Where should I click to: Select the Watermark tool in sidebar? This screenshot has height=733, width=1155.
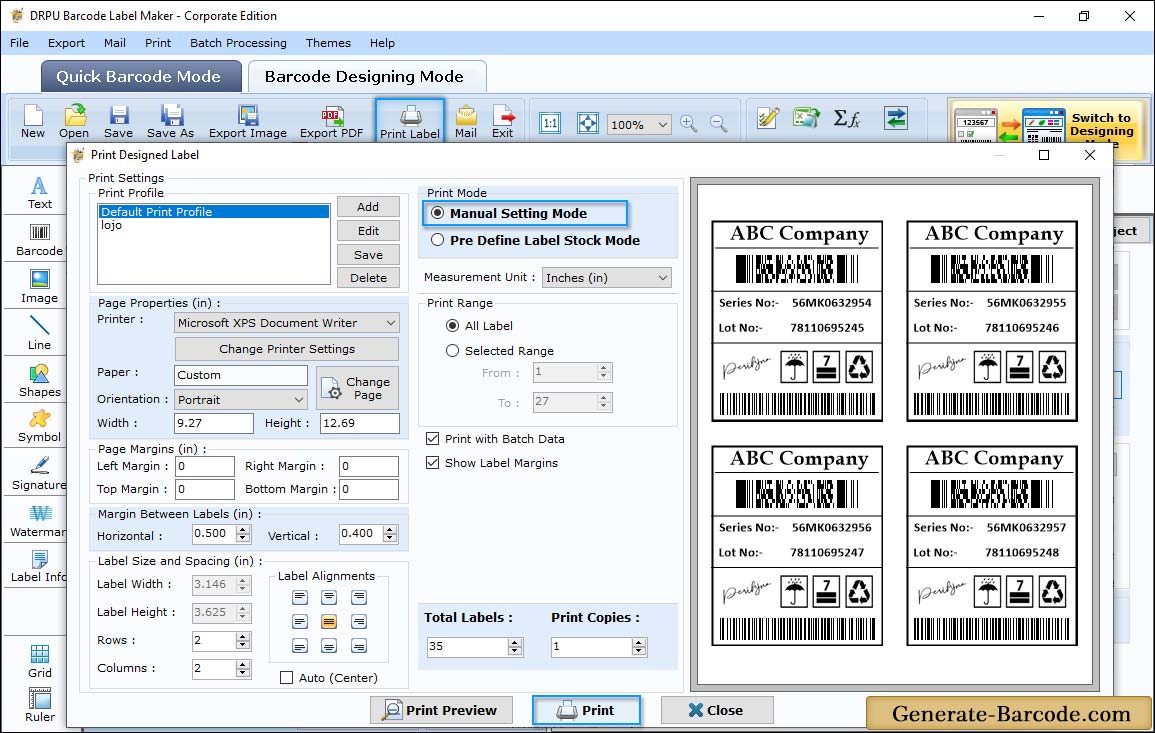[x=40, y=521]
